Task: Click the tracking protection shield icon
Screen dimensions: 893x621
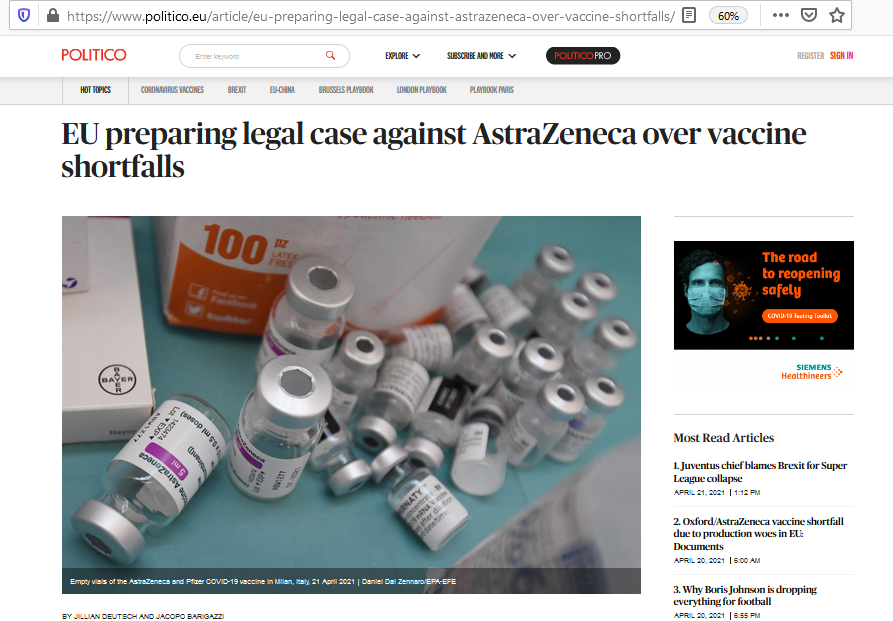Action: [24, 15]
